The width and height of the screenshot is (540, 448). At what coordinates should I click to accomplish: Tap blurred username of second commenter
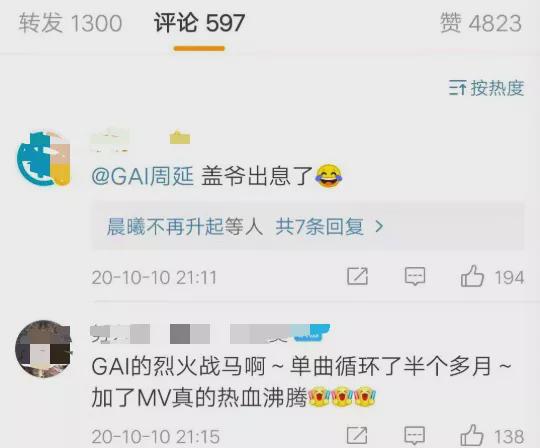click(x=120, y=334)
